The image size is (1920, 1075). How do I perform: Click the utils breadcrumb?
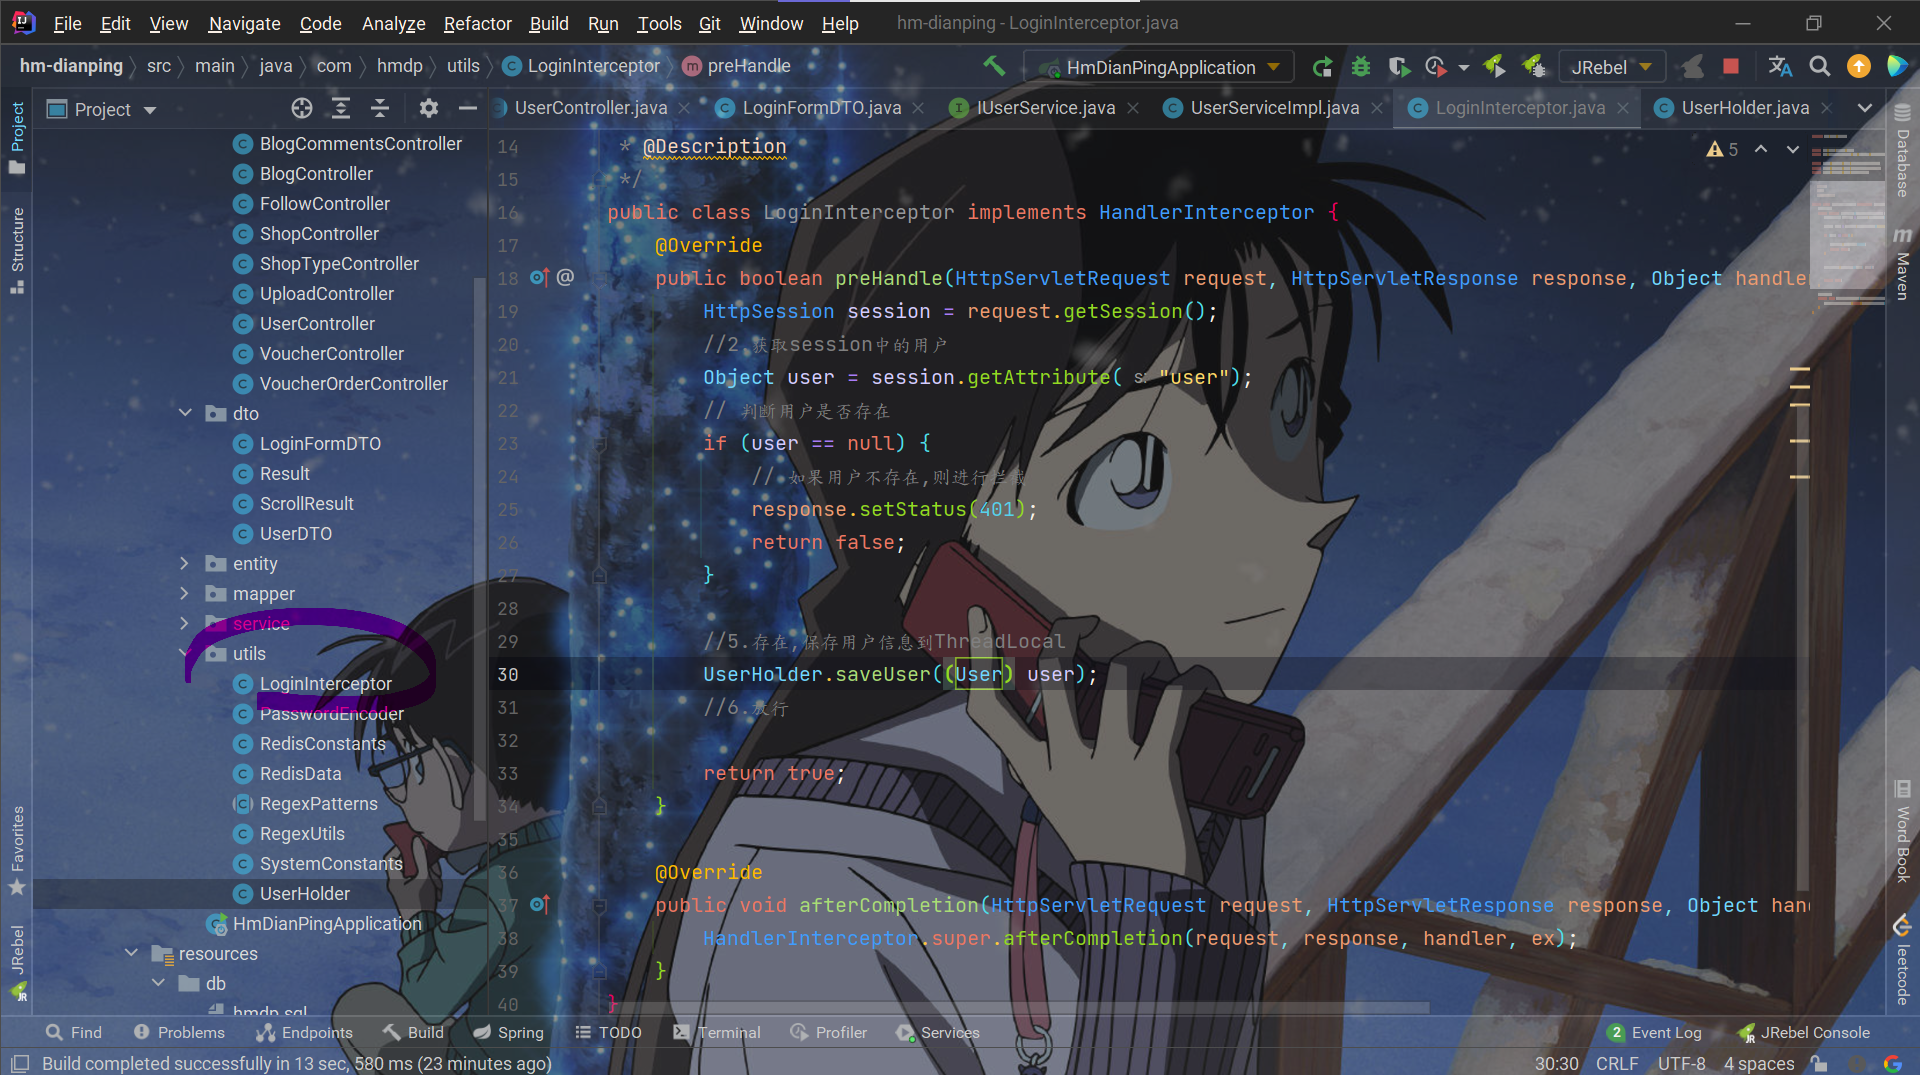[x=463, y=66]
